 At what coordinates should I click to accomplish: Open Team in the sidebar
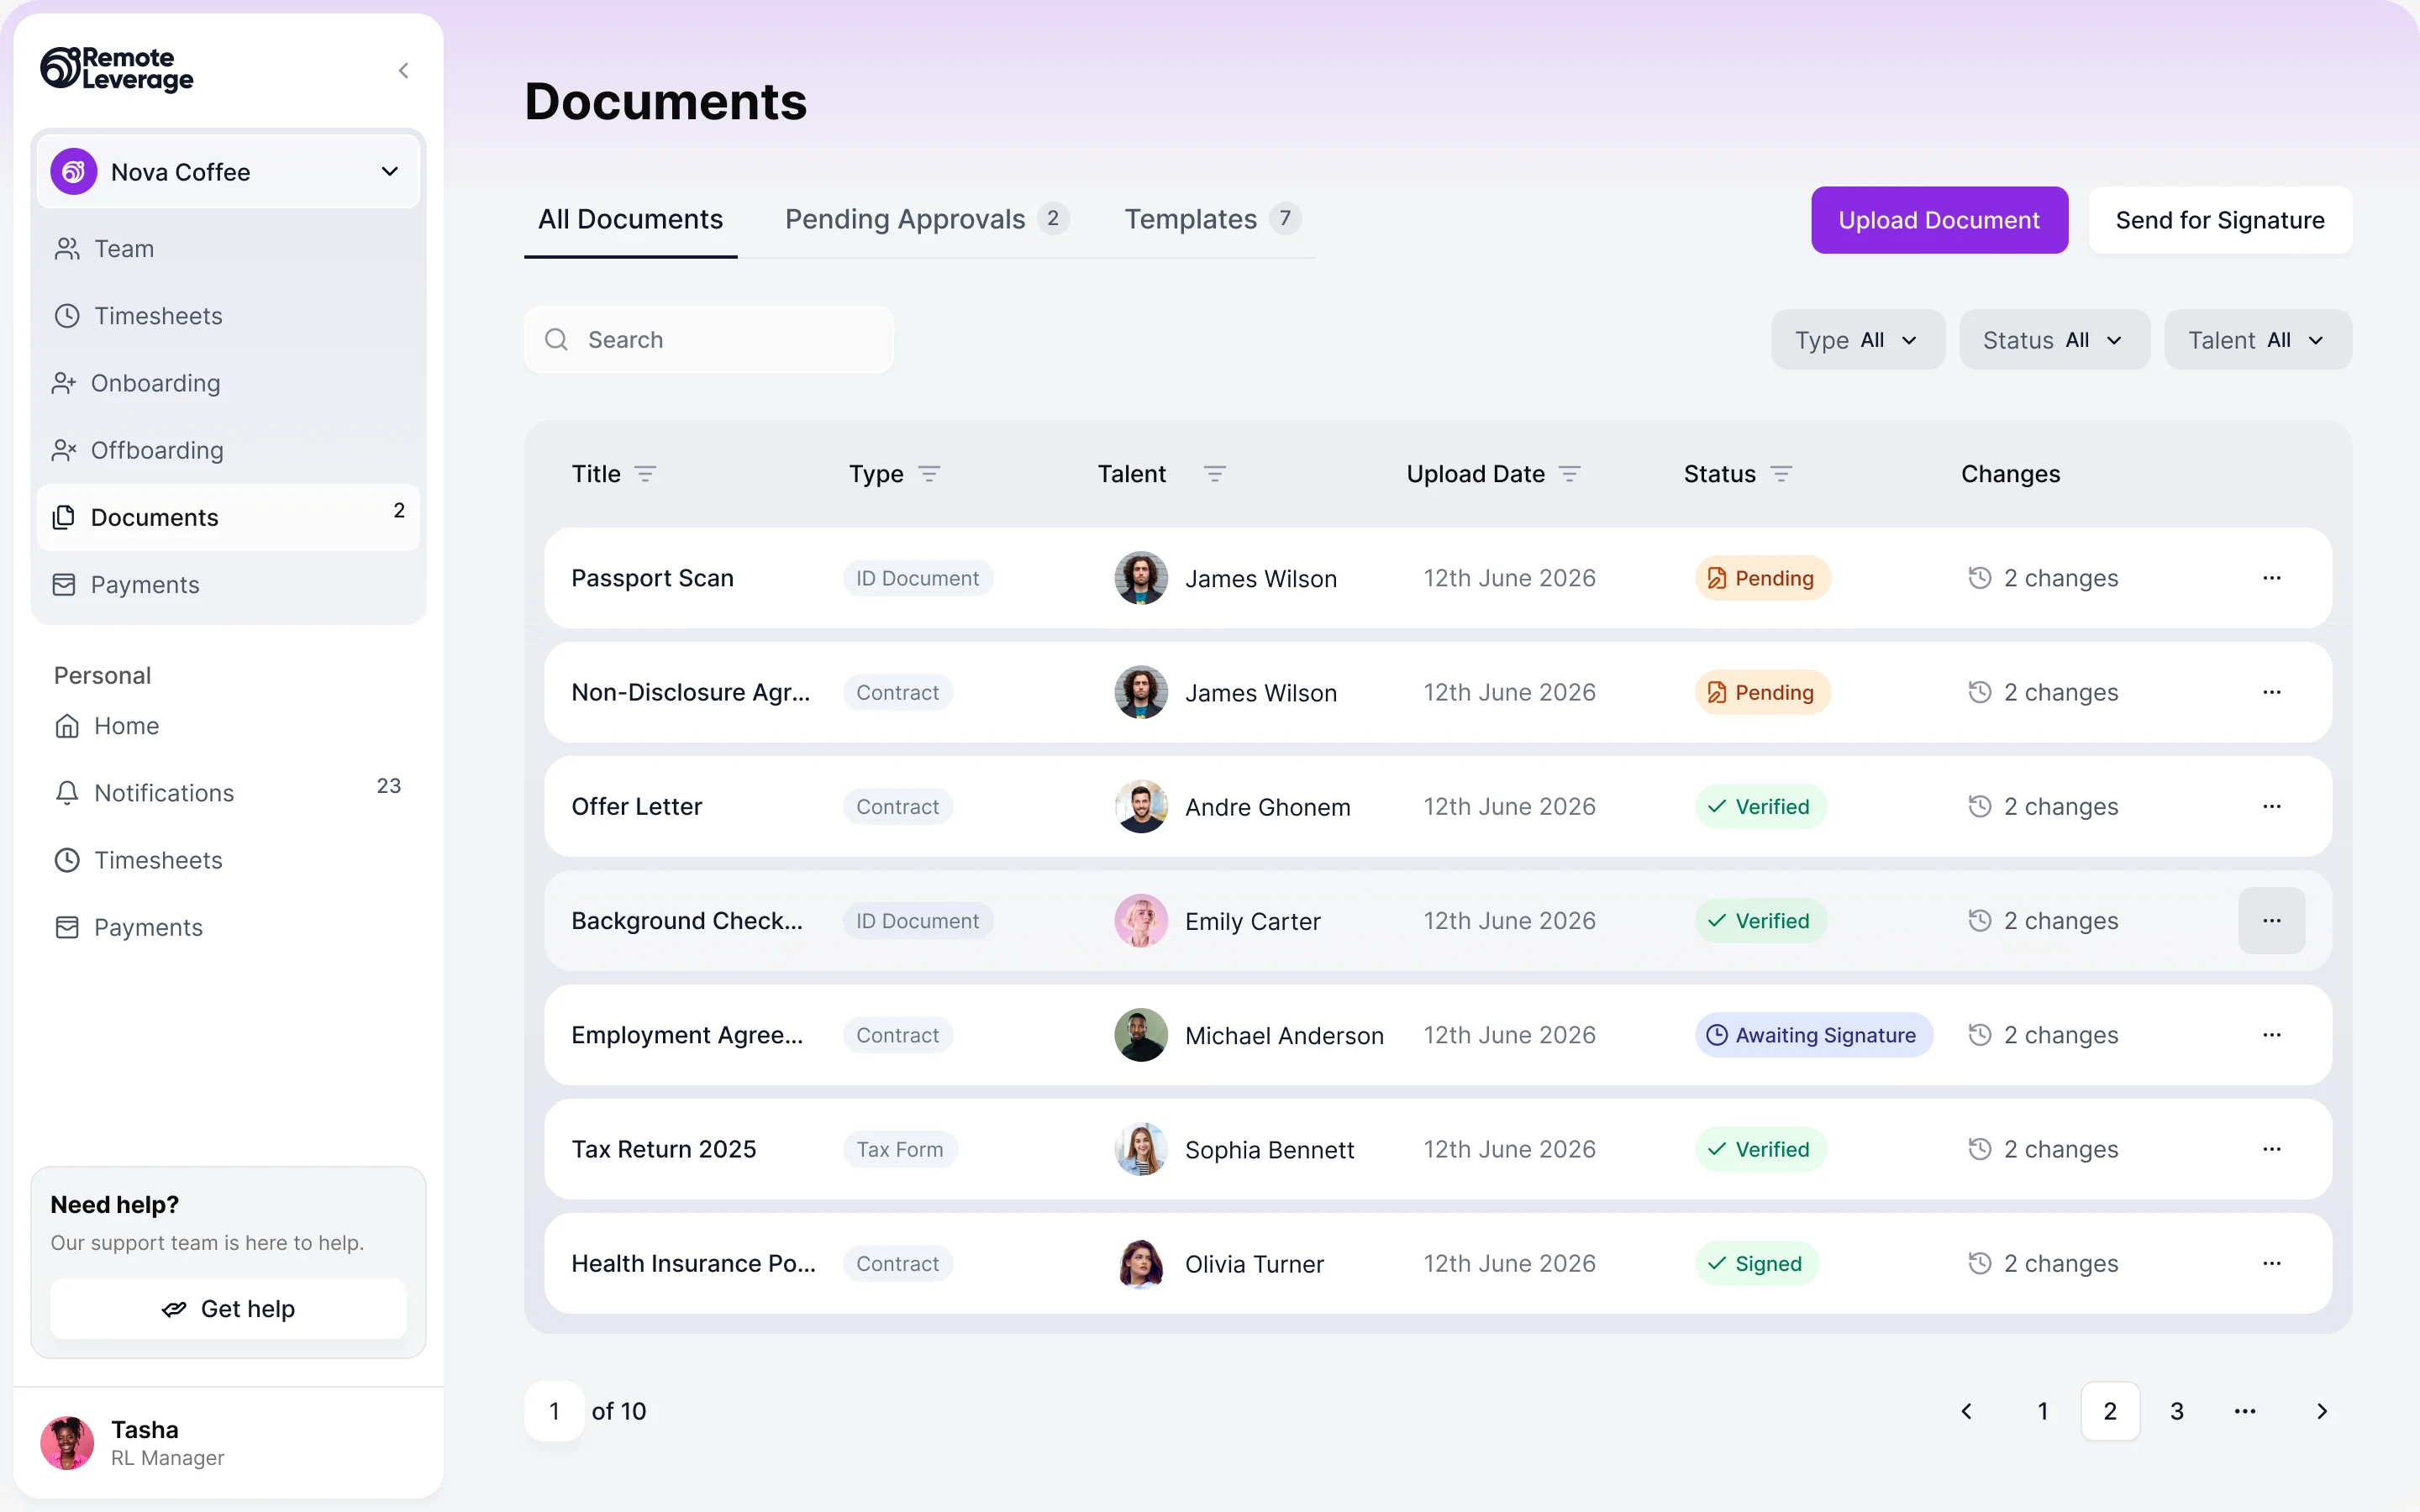pyautogui.click(x=228, y=249)
